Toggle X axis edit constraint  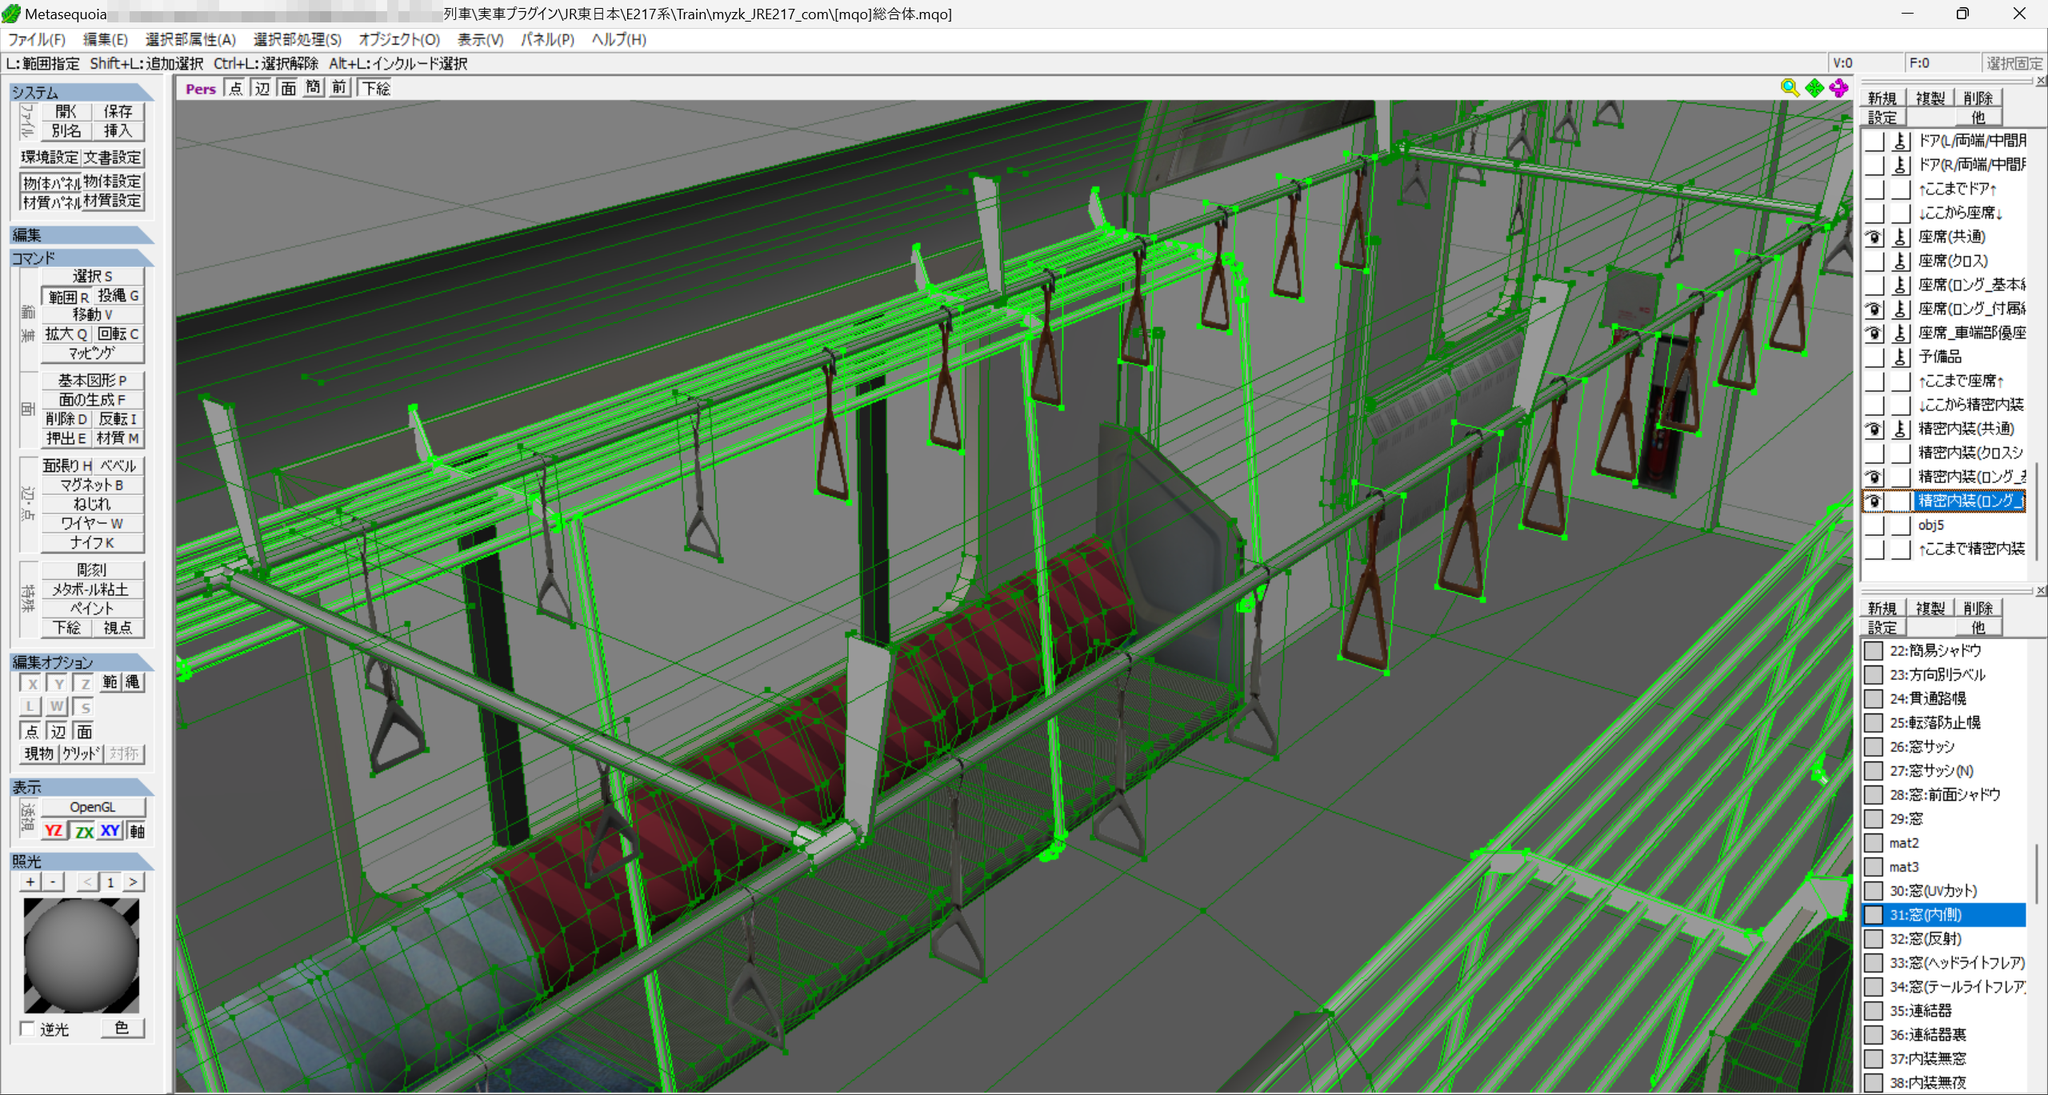click(x=32, y=683)
